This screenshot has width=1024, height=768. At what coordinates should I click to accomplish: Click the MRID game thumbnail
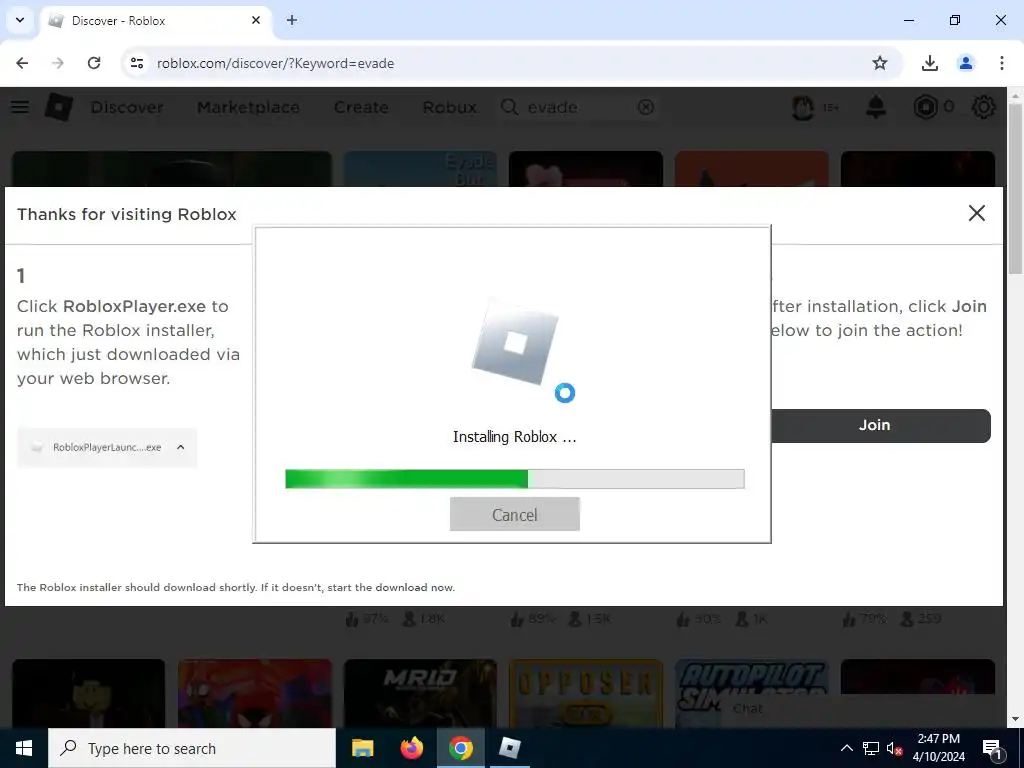420,693
